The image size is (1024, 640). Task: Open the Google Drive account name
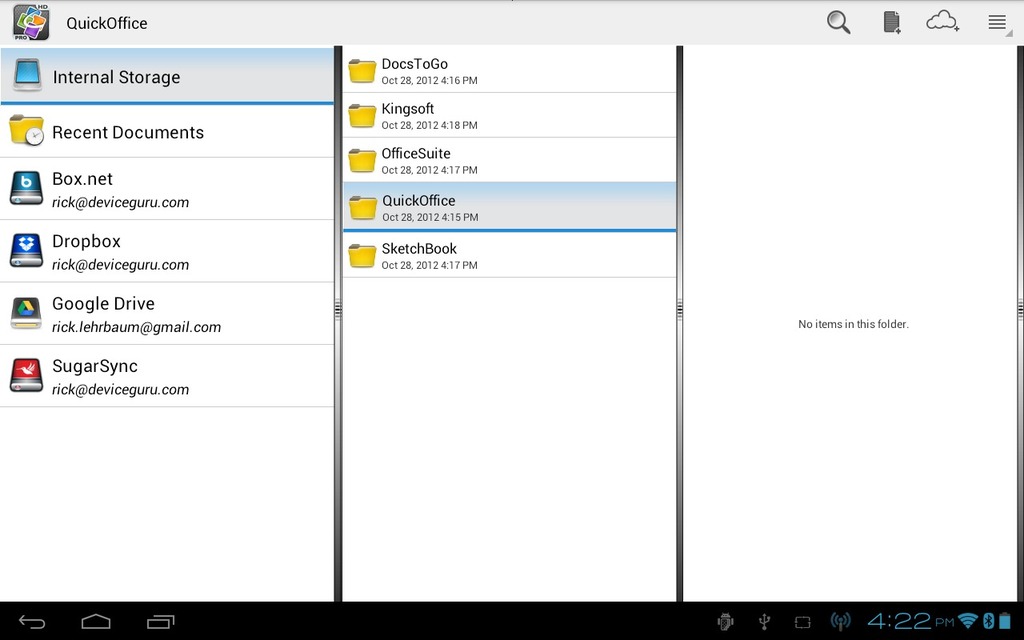(103, 304)
